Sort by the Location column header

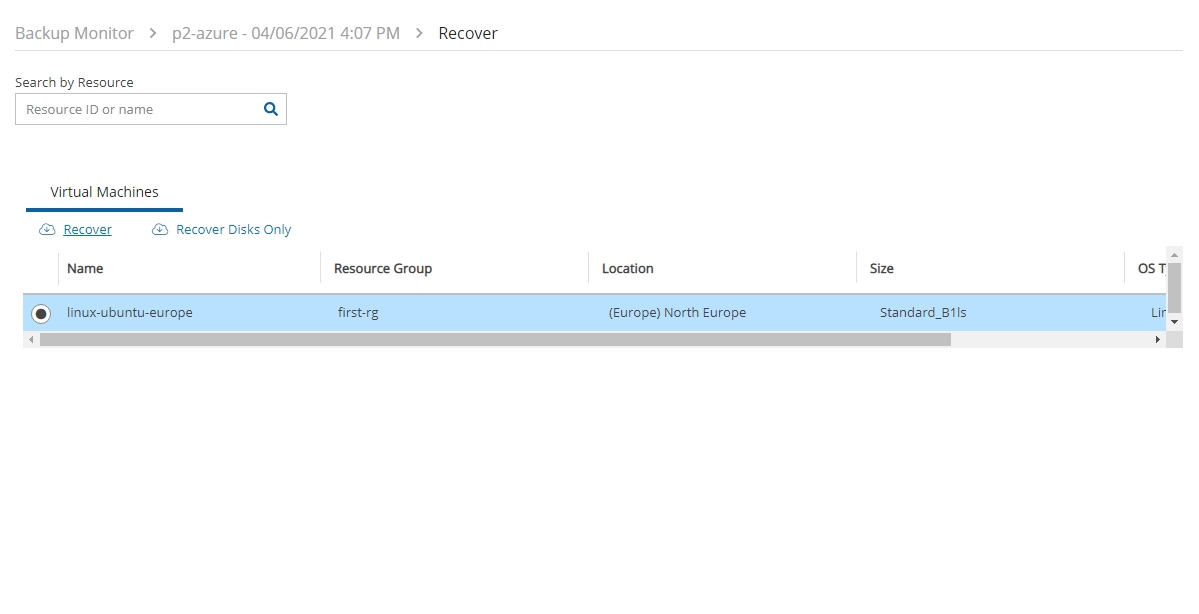[627, 269]
